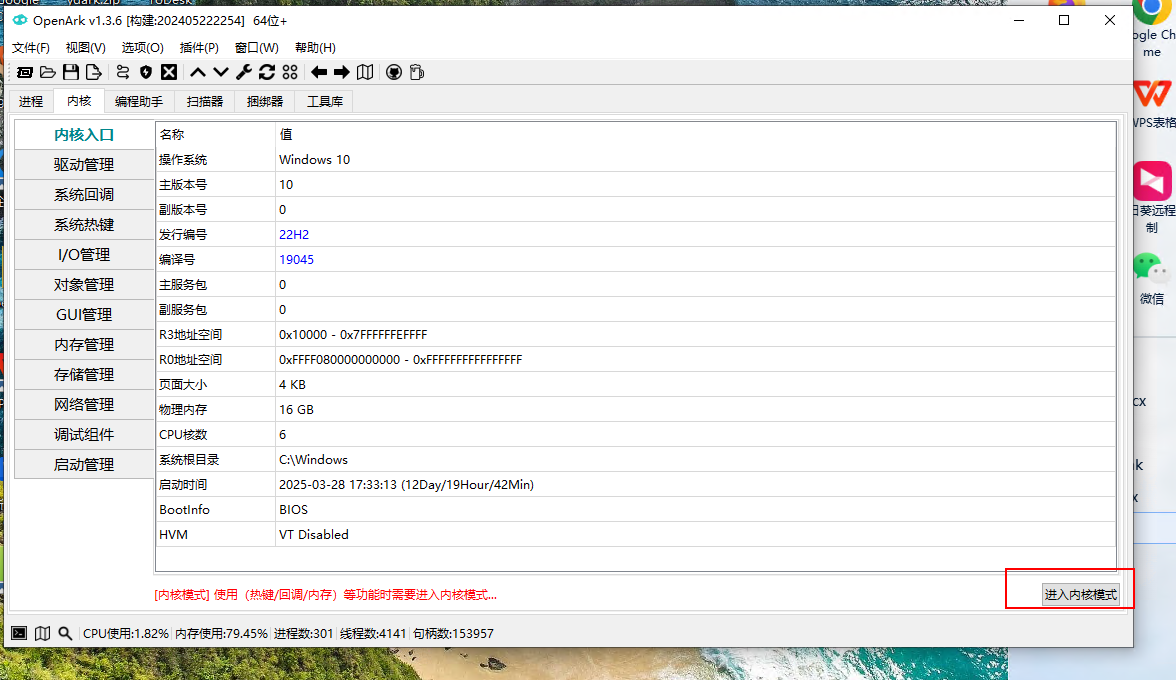Click the circular refresh arrows icon
Image resolution: width=1176 pixels, height=680 pixels.
pos(267,72)
